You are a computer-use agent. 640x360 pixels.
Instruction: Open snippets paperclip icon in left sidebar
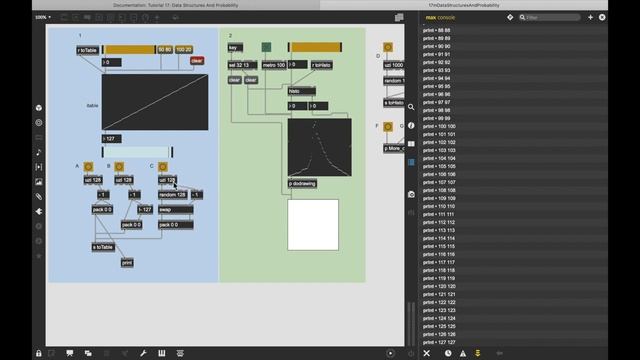39,197
